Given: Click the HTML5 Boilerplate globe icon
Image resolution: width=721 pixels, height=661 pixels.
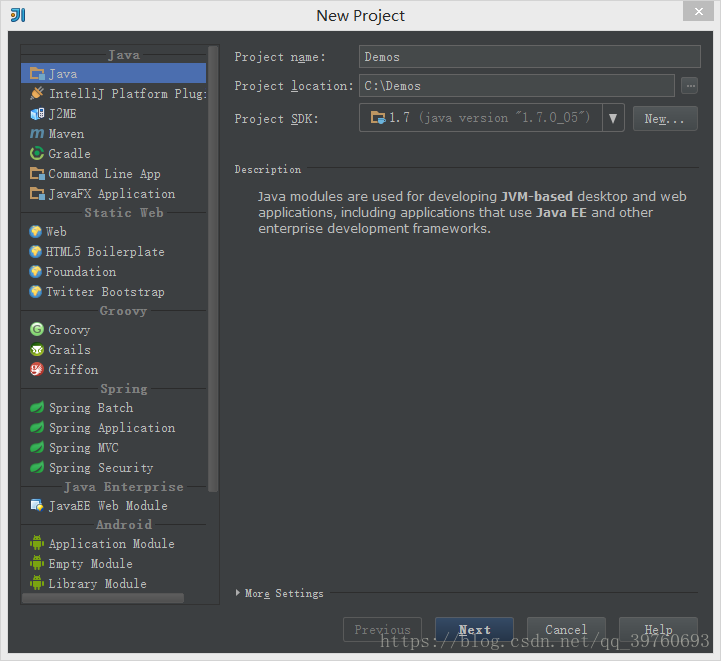Looking at the screenshot, I should click(35, 251).
